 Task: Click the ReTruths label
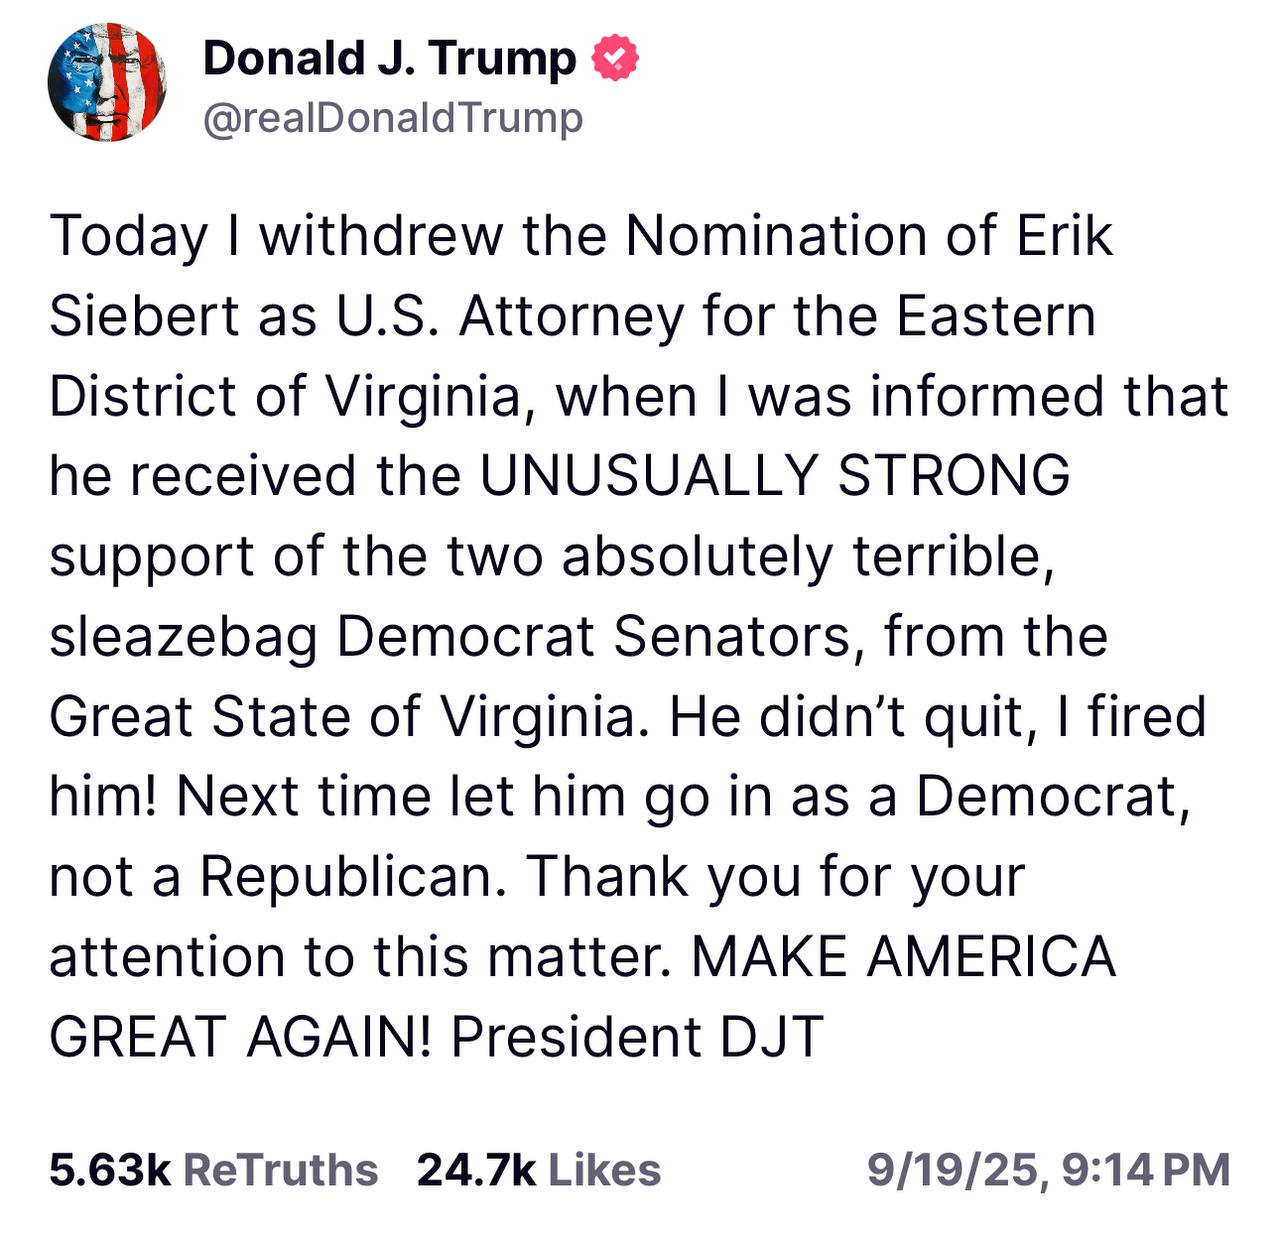(281, 1170)
